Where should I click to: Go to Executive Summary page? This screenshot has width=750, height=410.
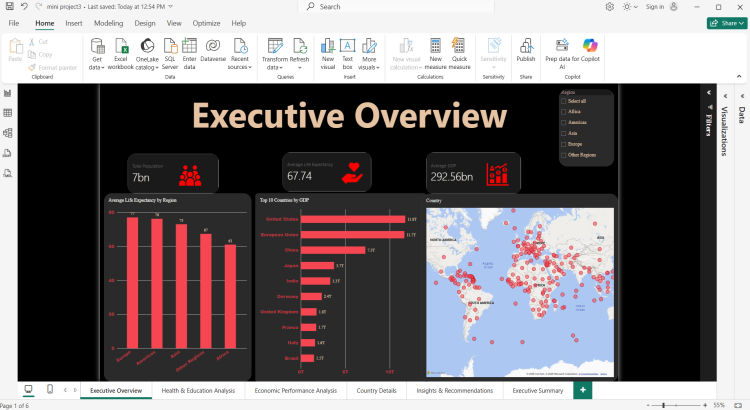(538, 390)
